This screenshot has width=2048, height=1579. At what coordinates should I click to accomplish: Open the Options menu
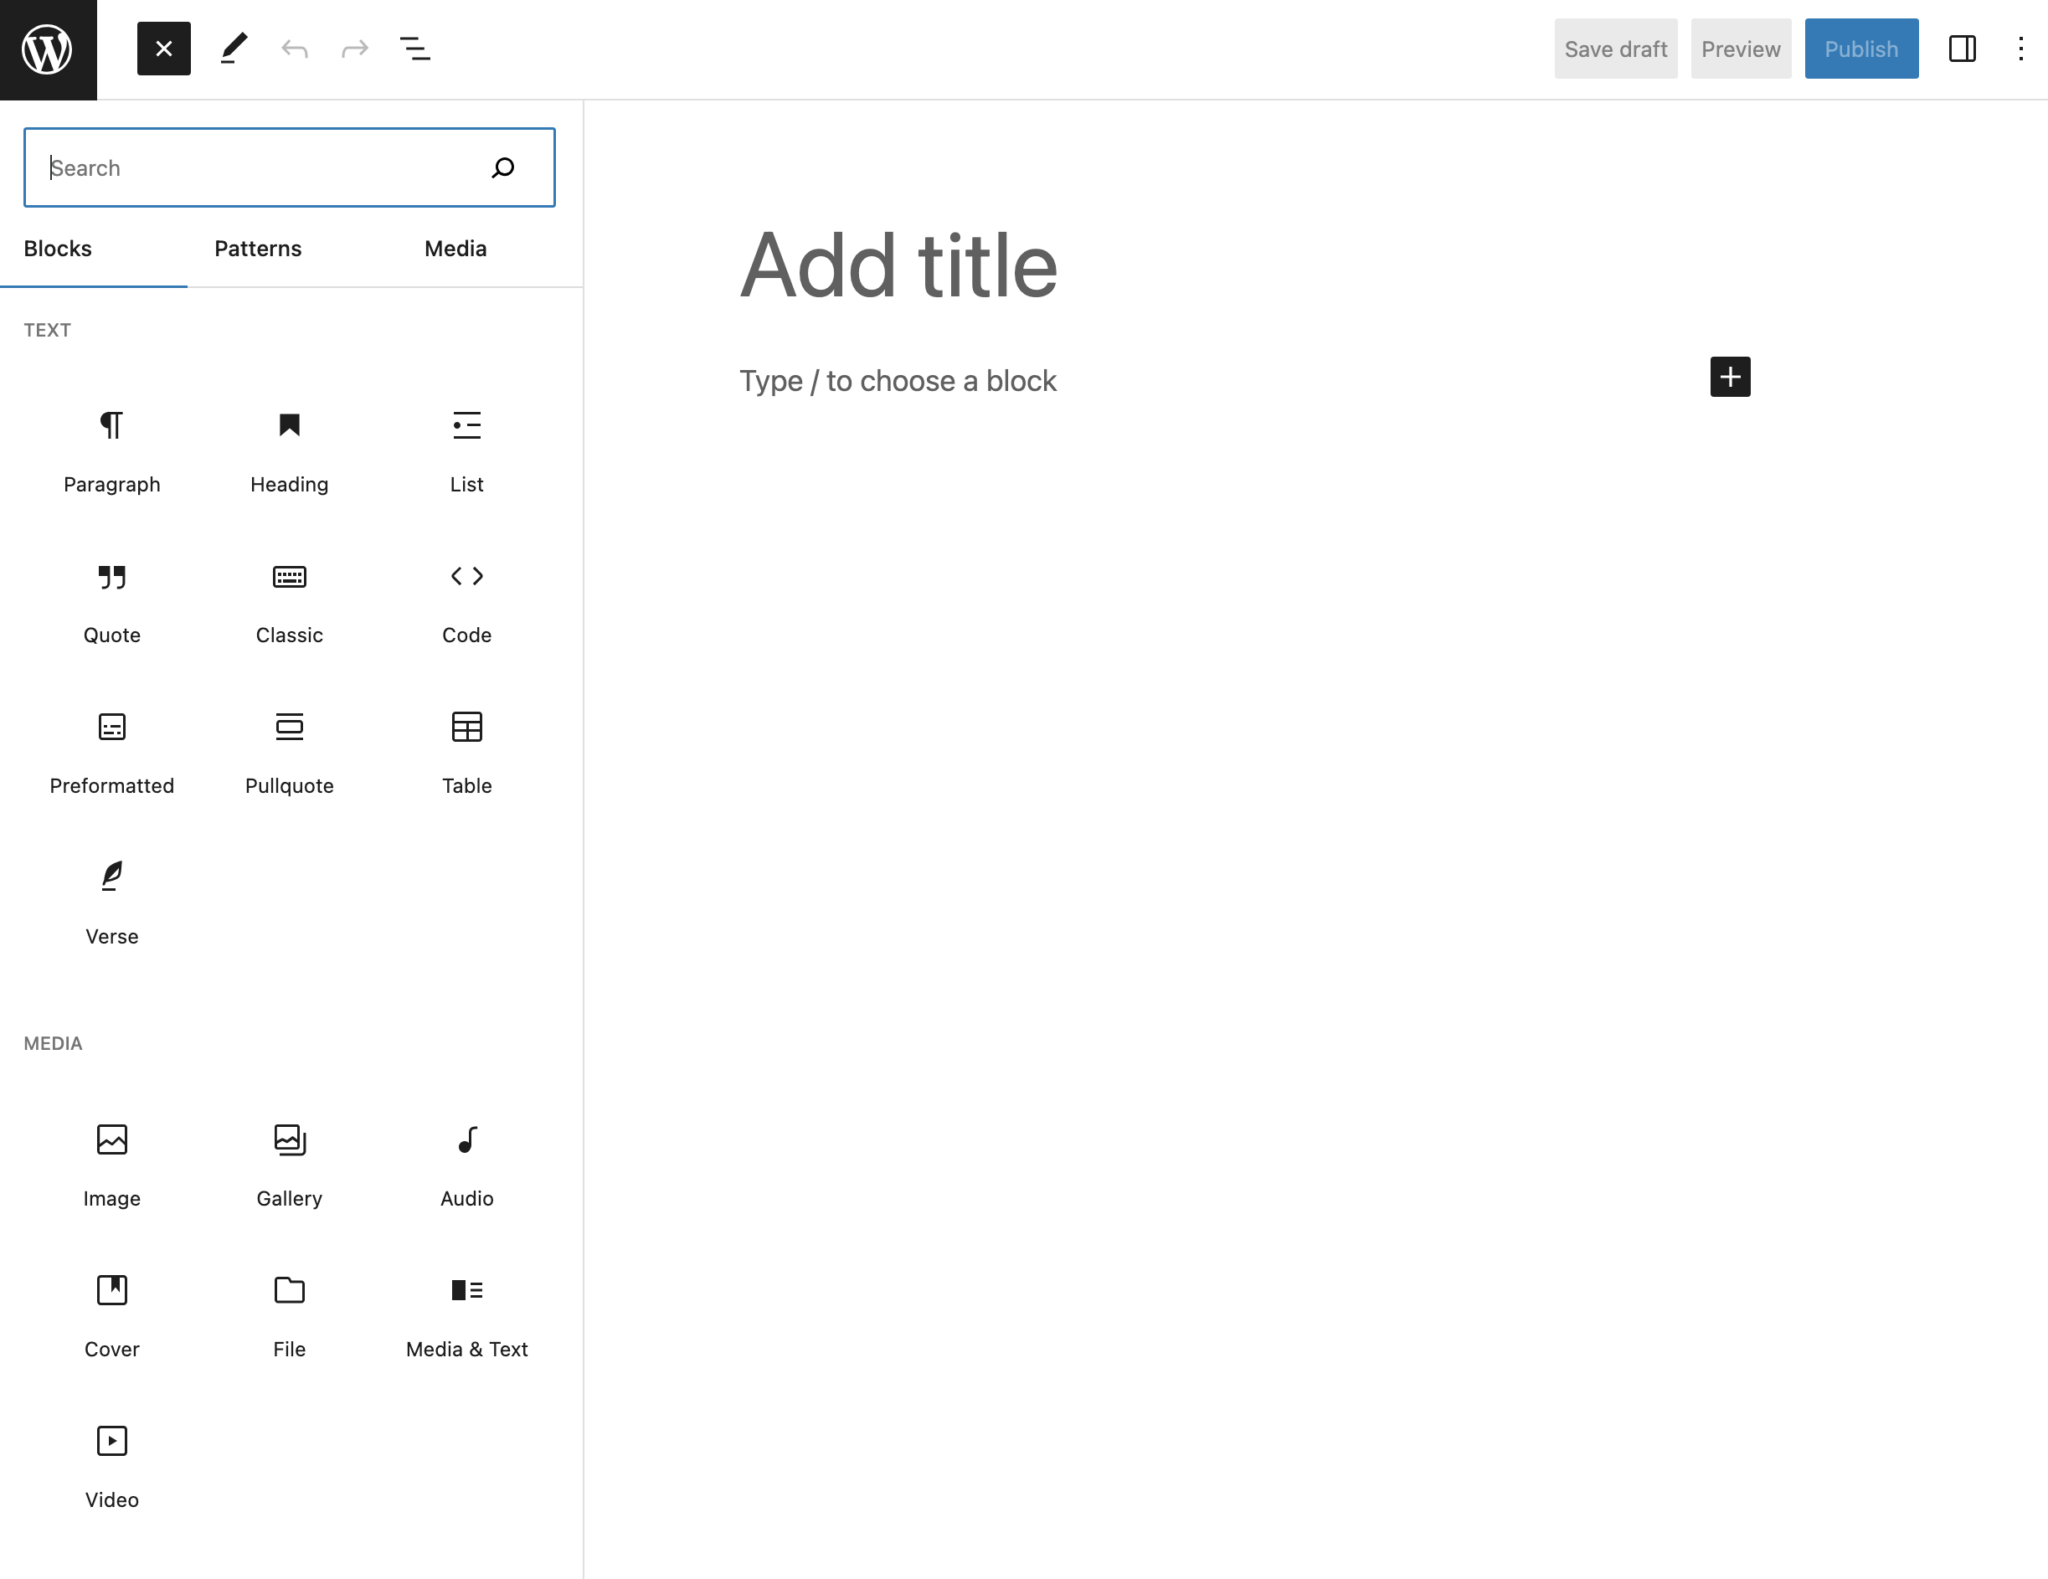(x=2020, y=48)
